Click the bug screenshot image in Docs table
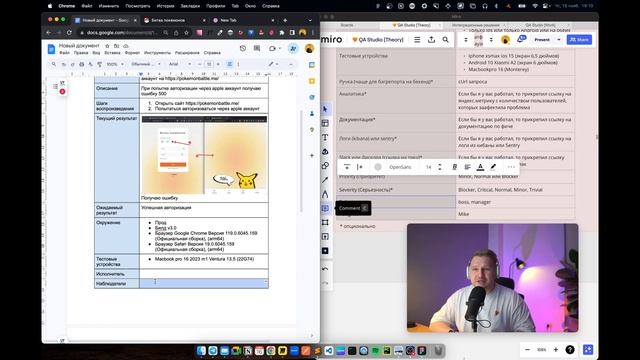The height and width of the screenshot is (360, 640). [204, 155]
